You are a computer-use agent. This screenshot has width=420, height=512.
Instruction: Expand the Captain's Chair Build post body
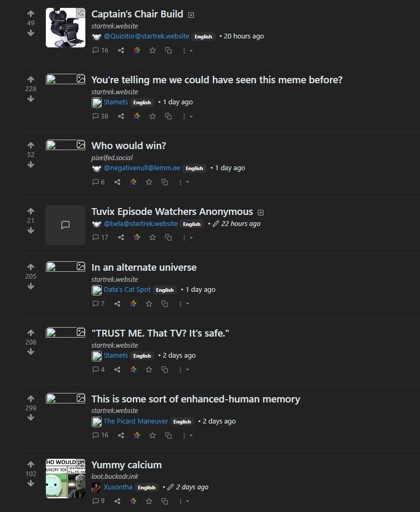coord(191,15)
